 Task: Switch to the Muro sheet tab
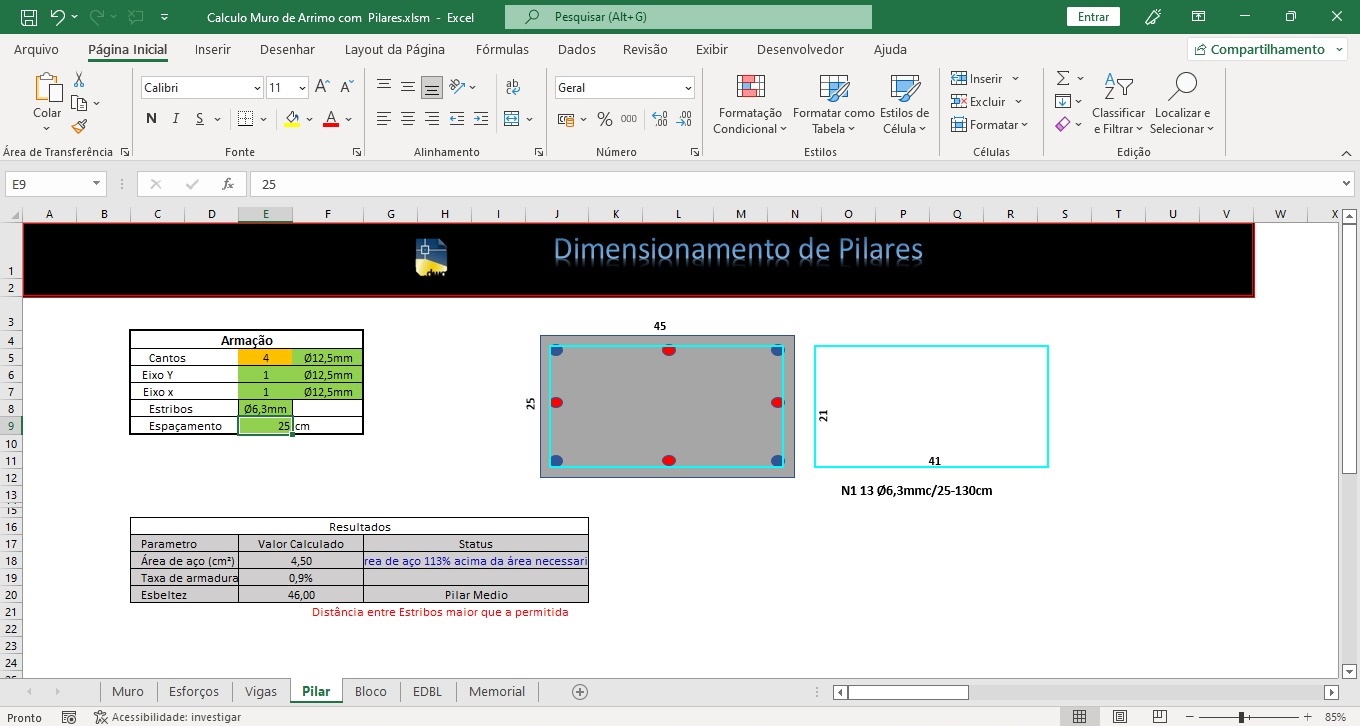(x=128, y=691)
